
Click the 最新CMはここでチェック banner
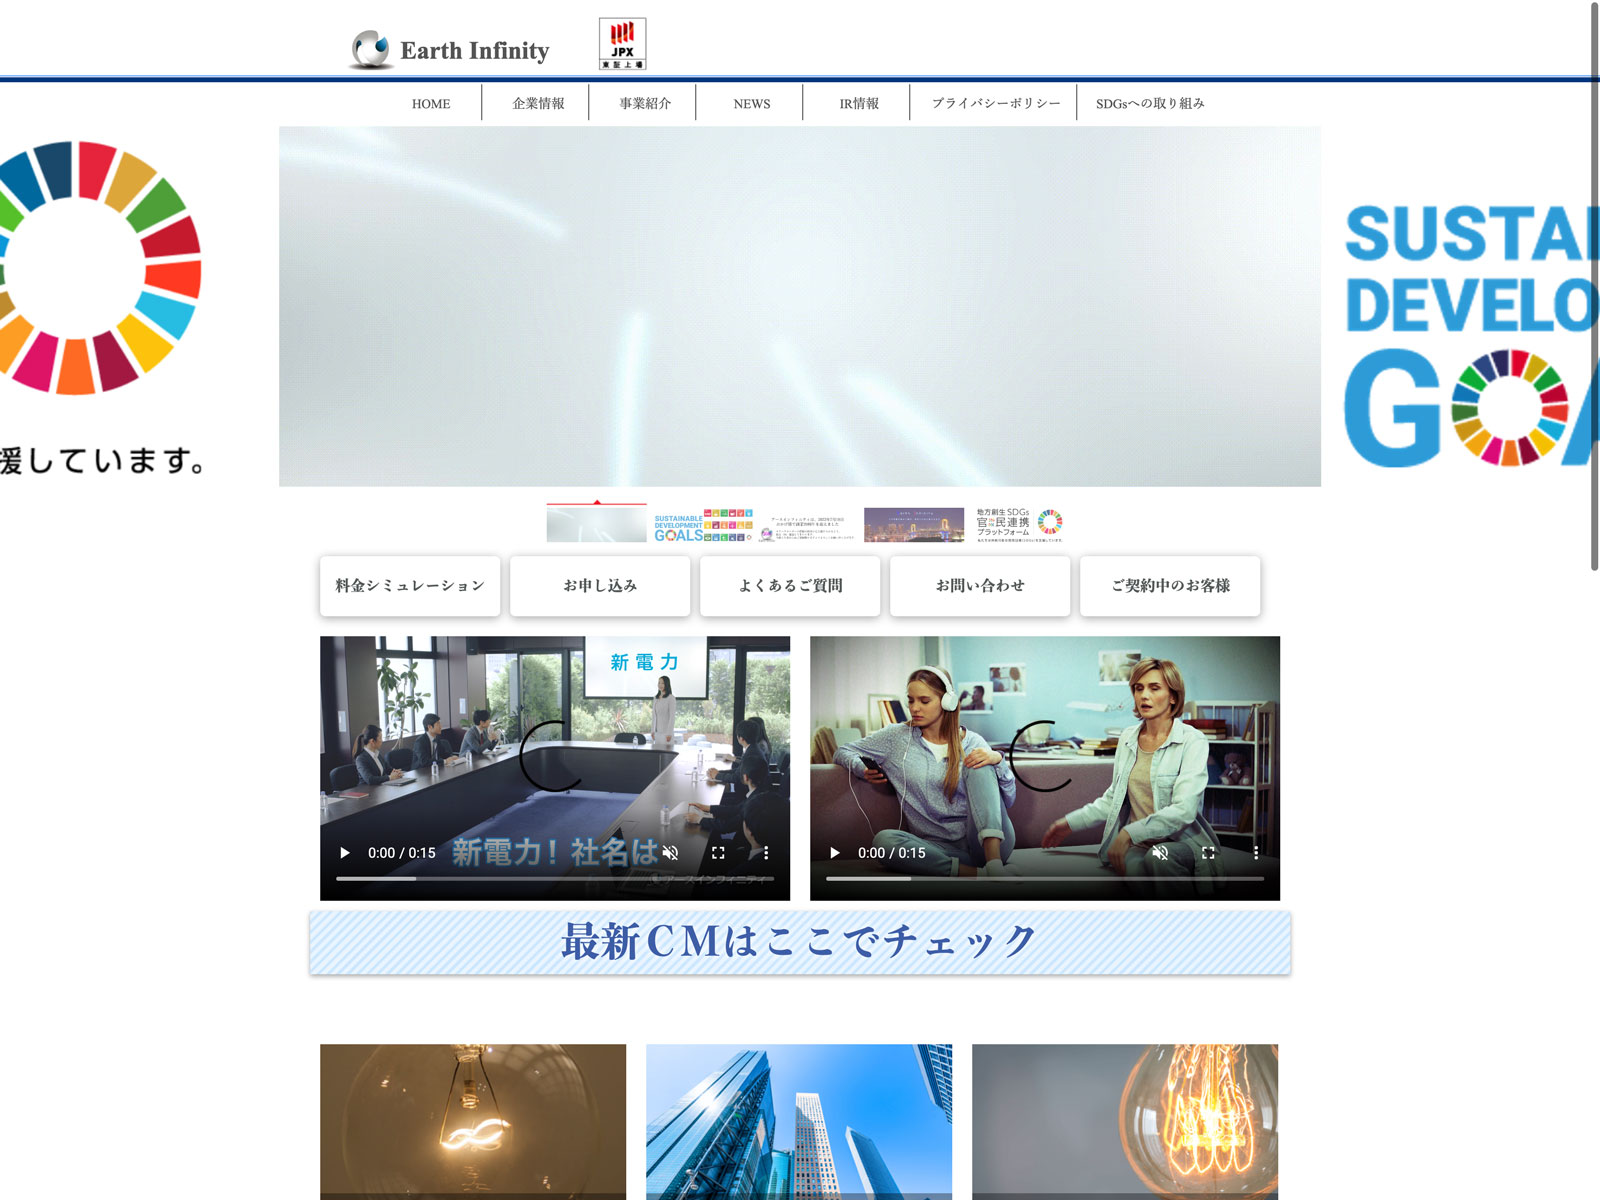pos(800,942)
